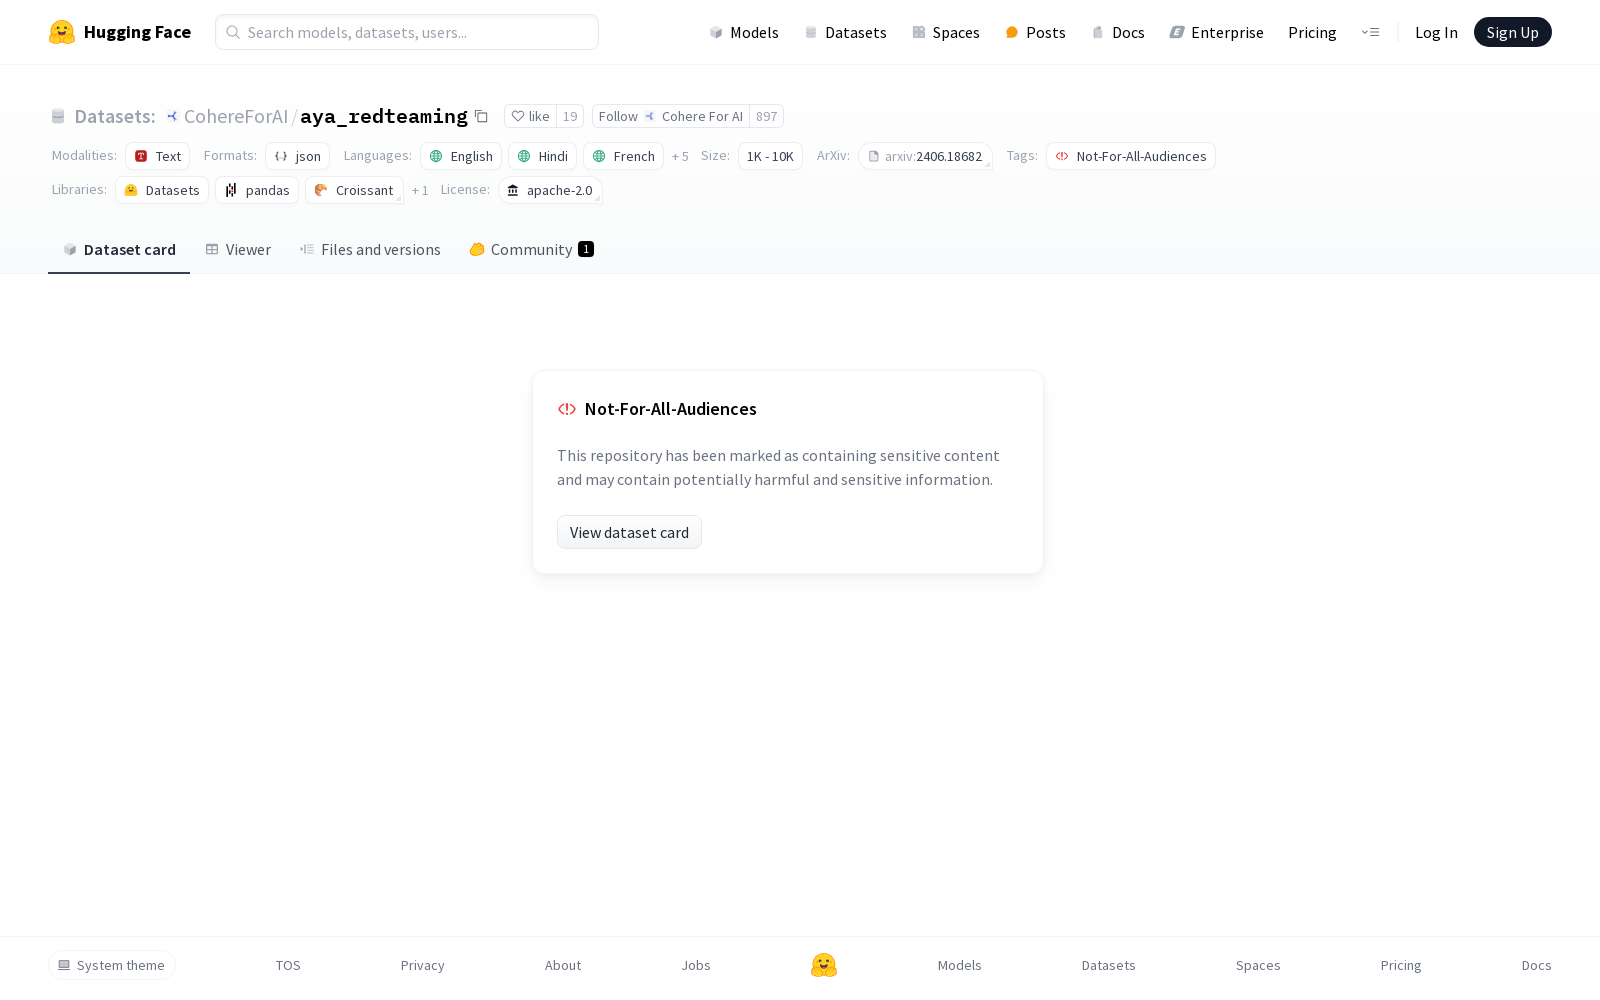Open the System theme switcher
Image resolution: width=1600 pixels, height=1000 pixels.
point(112,965)
